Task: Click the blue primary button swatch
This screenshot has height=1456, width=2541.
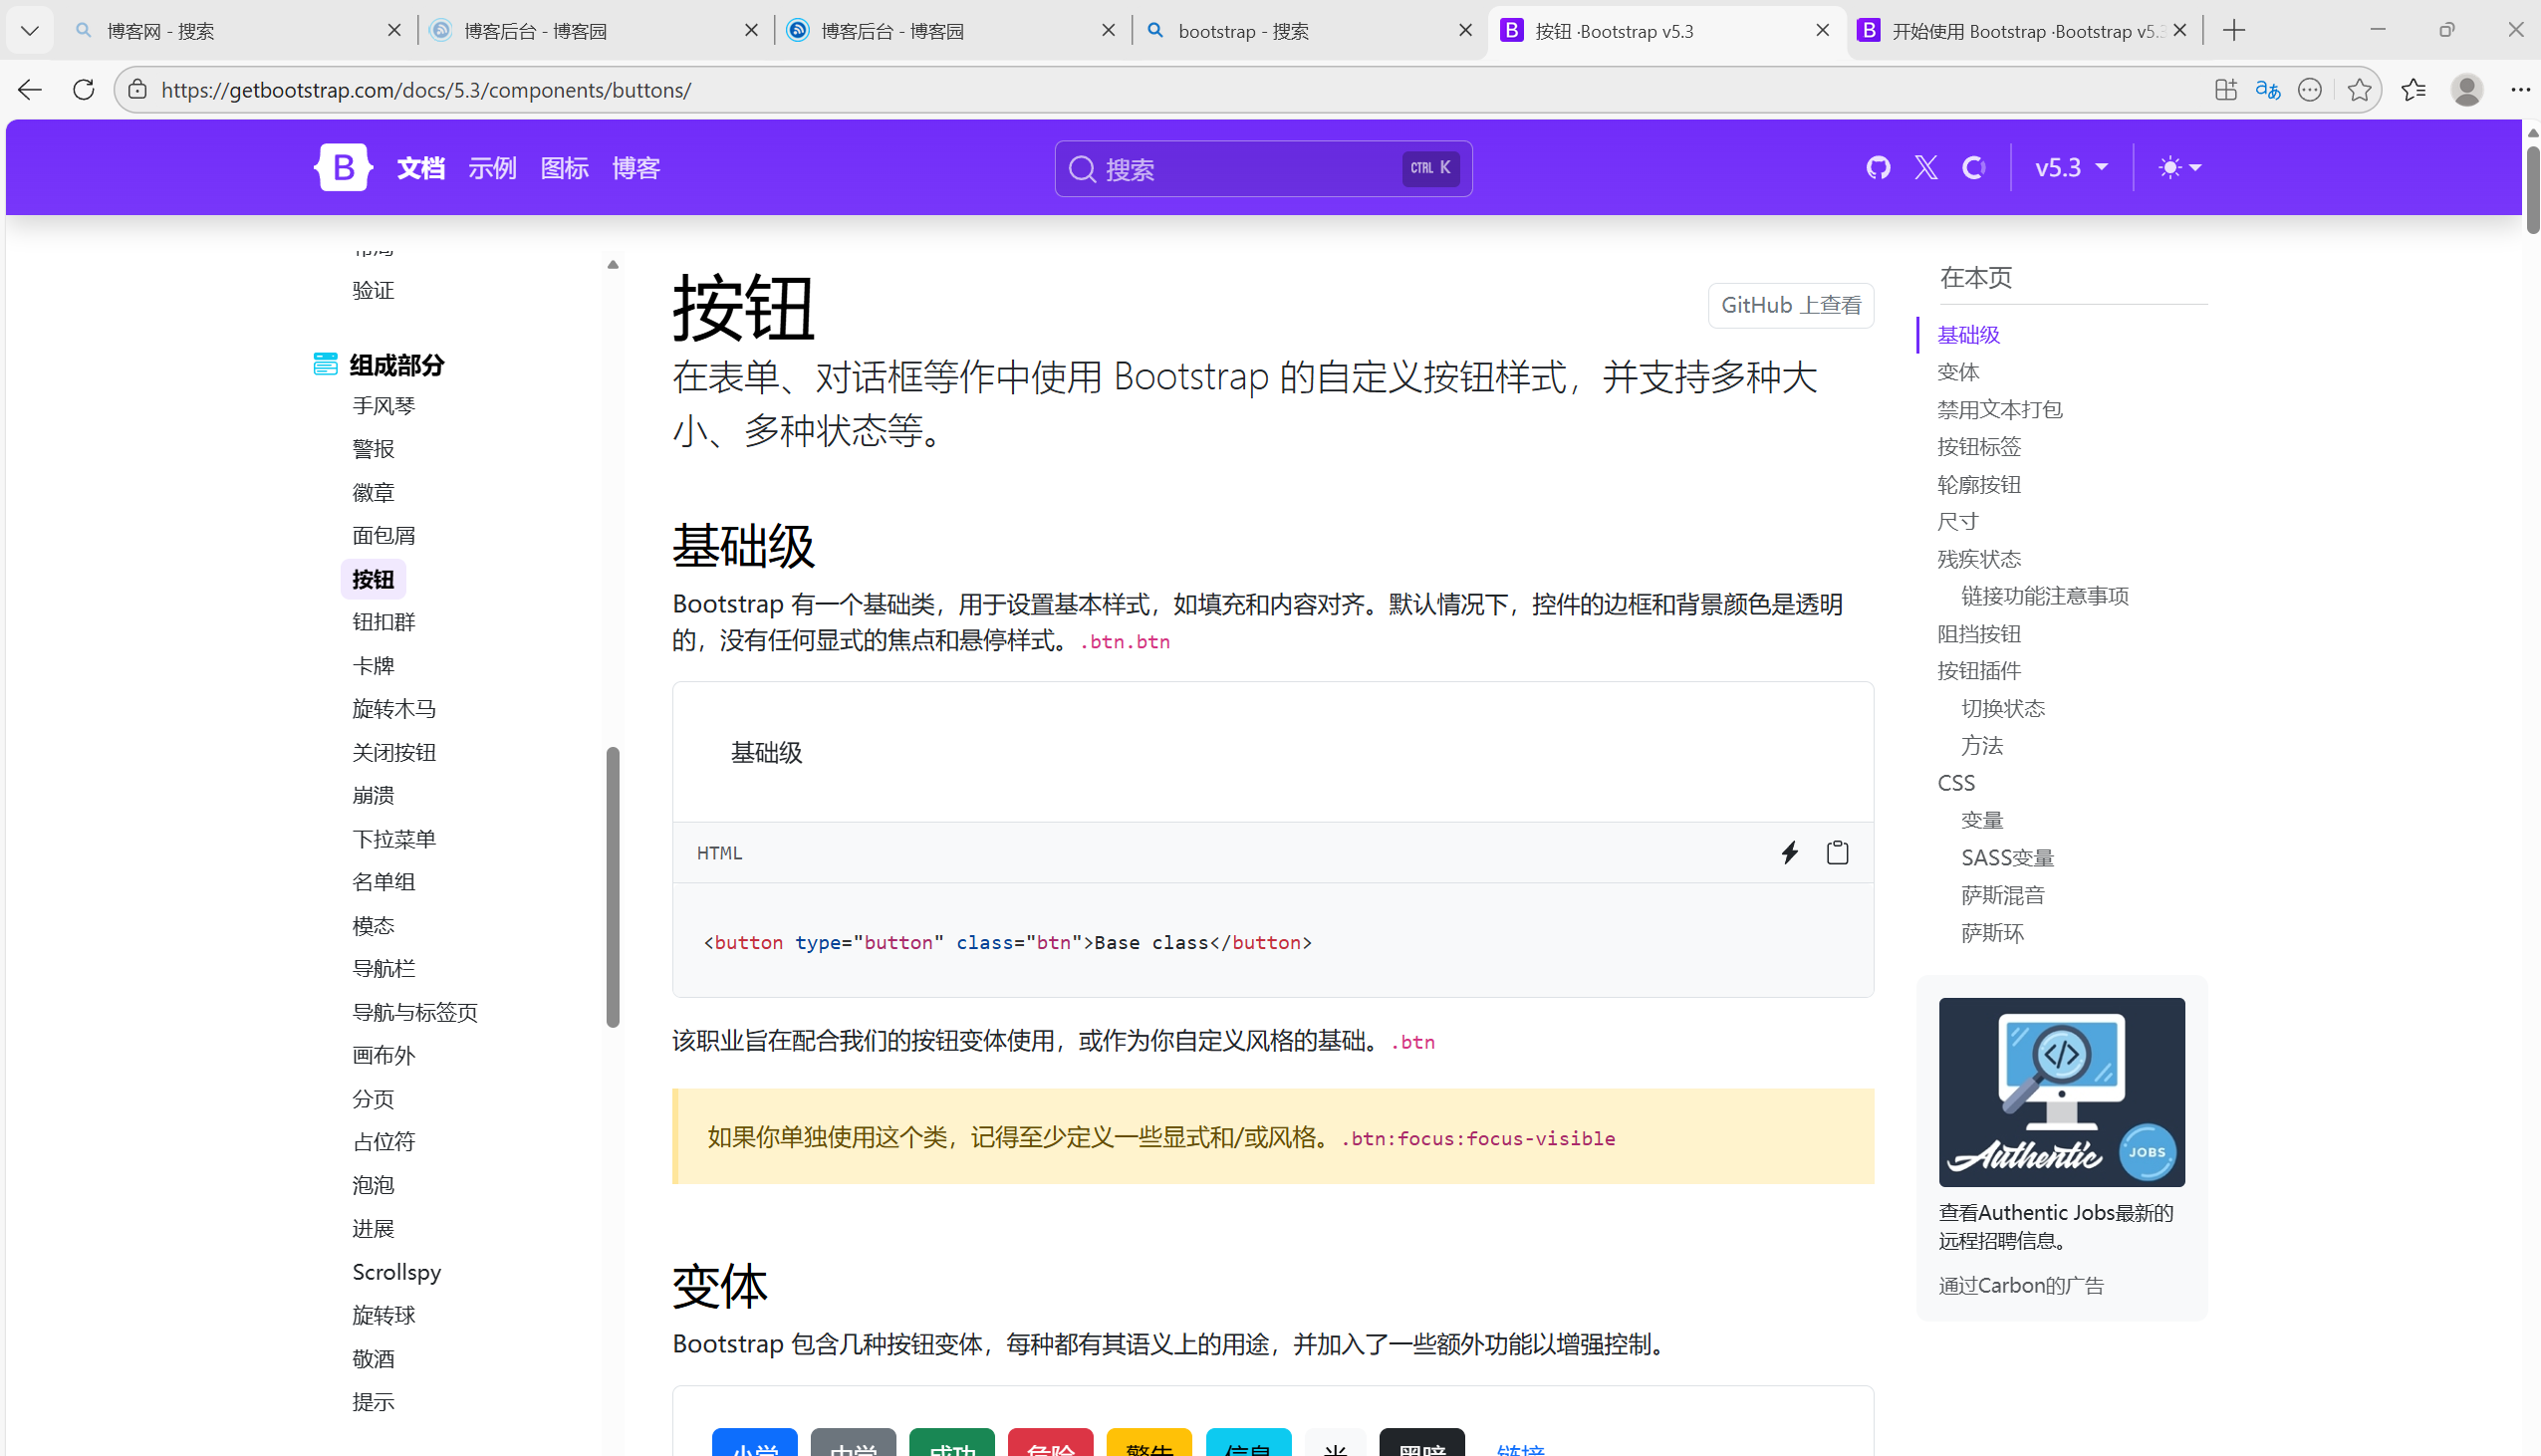Action: [x=754, y=1443]
